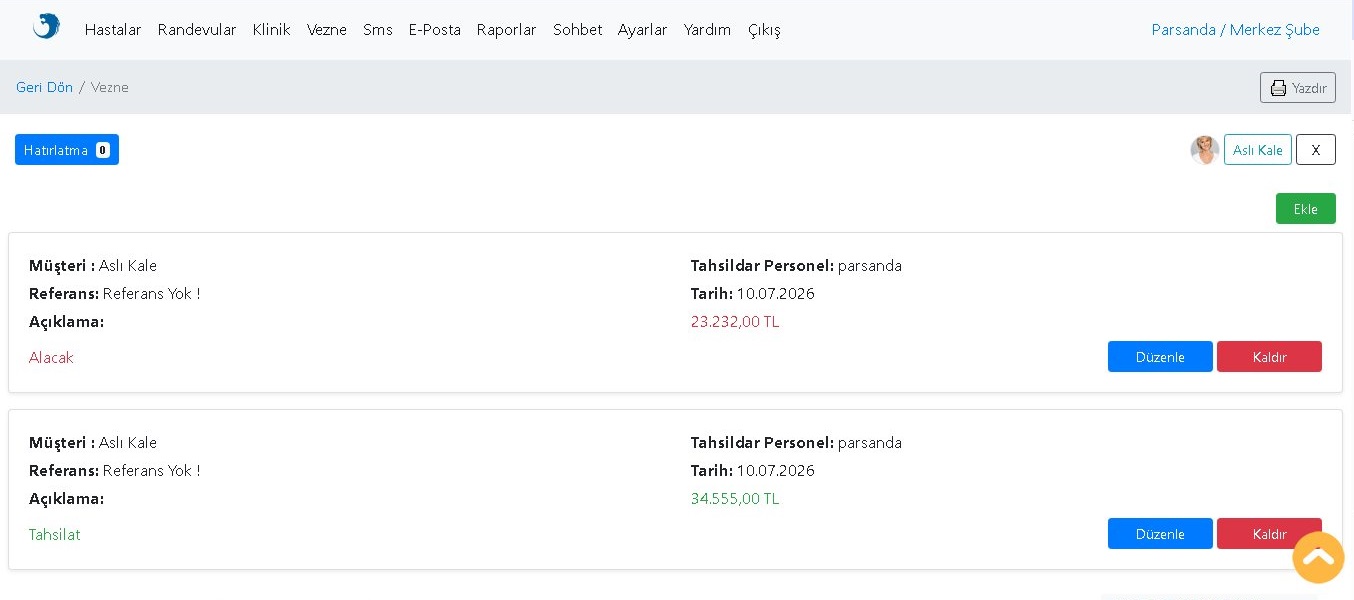
Task: Click the Parsanda logo icon
Action: click(x=46, y=26)
